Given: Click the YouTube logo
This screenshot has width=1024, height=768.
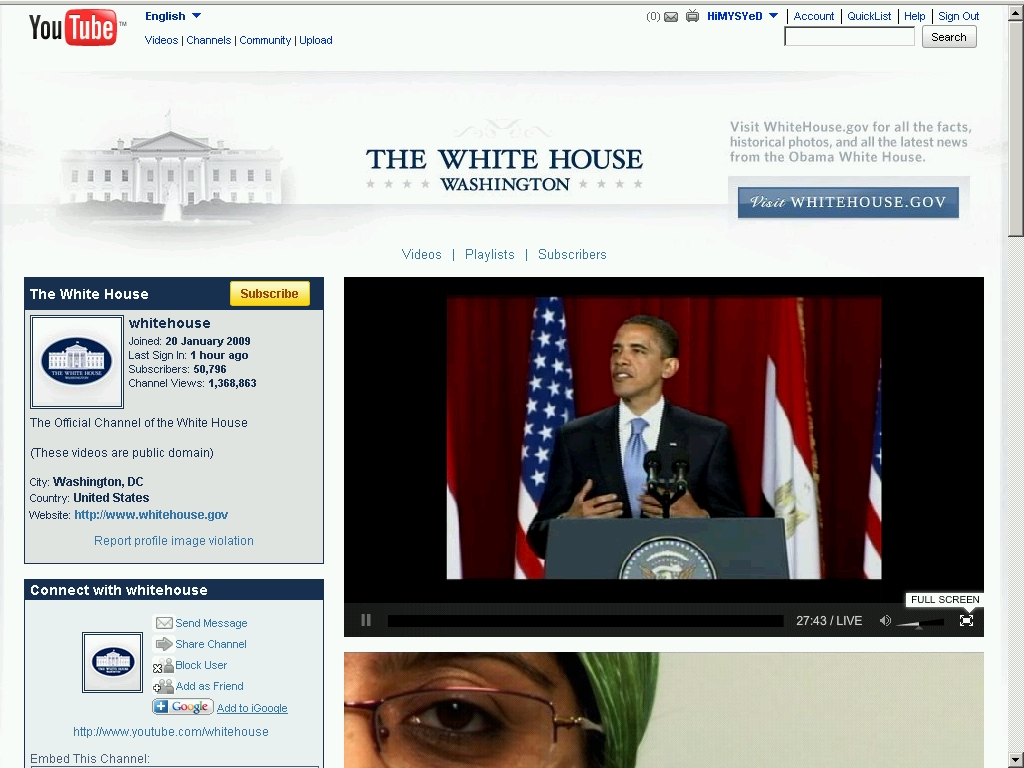Looking at the screenshot, I should pyautogui.click(x=74, y=28).
